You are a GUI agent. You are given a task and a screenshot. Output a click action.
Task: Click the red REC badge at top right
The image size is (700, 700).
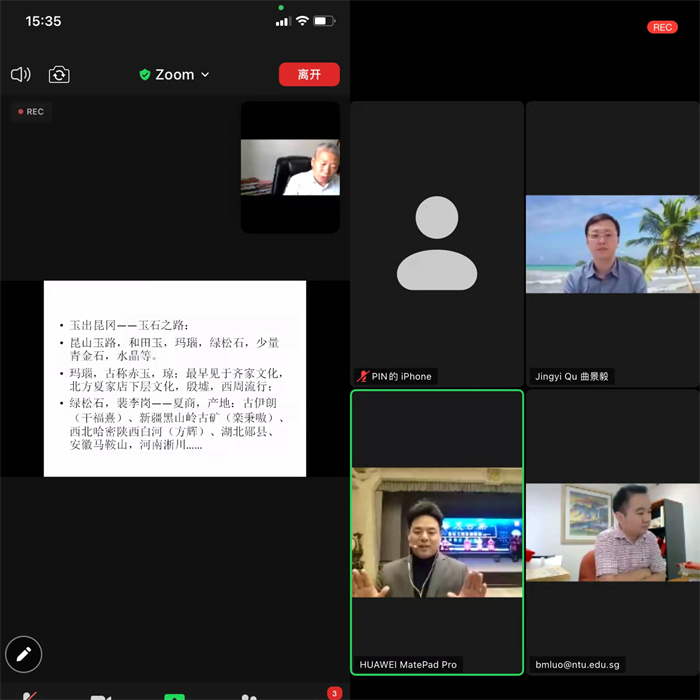click(662, 27)
